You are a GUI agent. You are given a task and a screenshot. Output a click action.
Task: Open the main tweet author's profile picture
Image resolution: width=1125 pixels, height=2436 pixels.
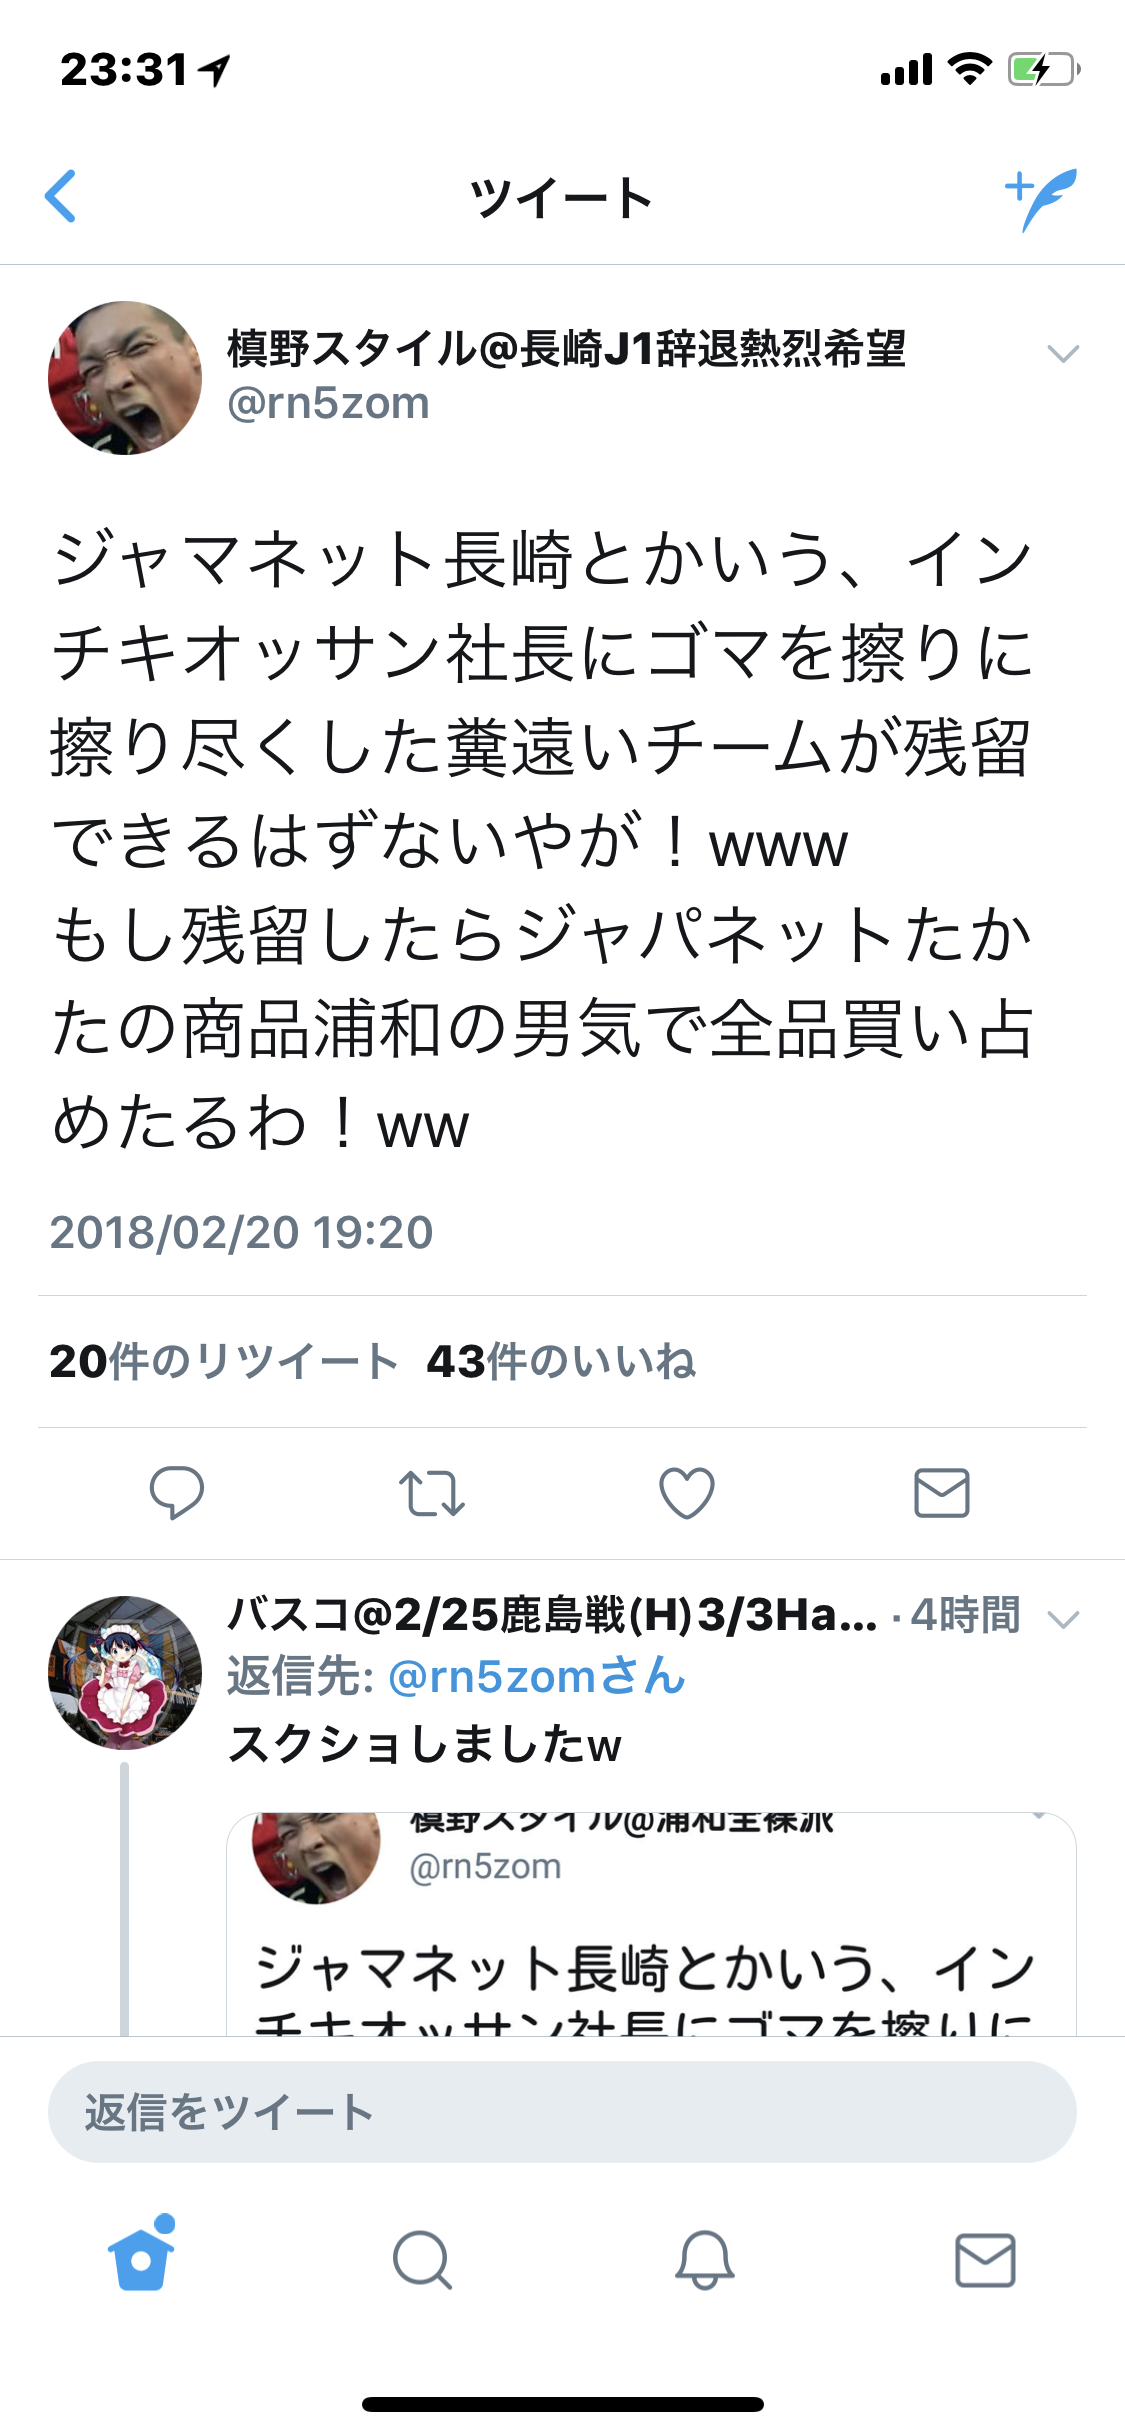[x=125, y=378]
